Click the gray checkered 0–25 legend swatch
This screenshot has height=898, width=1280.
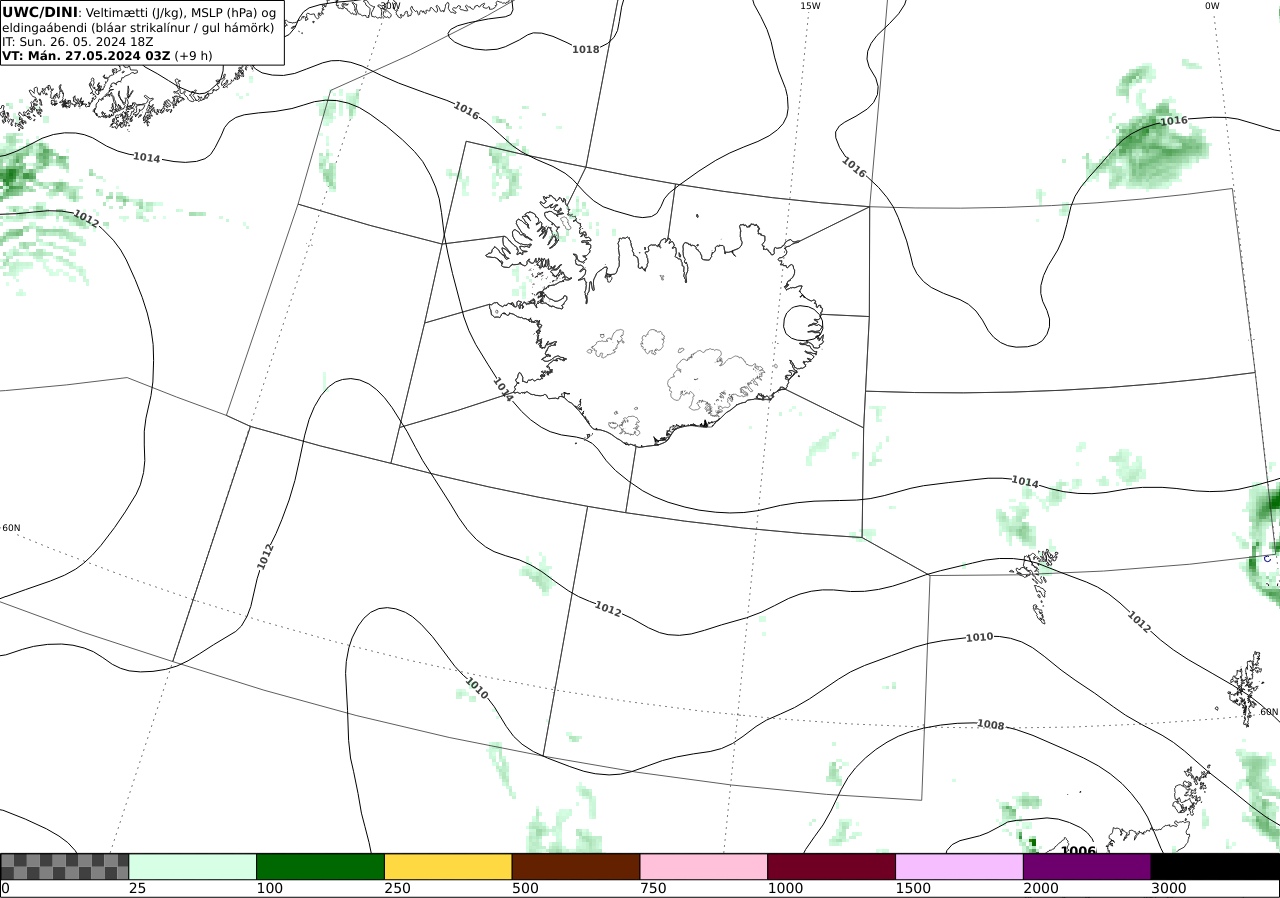coord(65,866)
